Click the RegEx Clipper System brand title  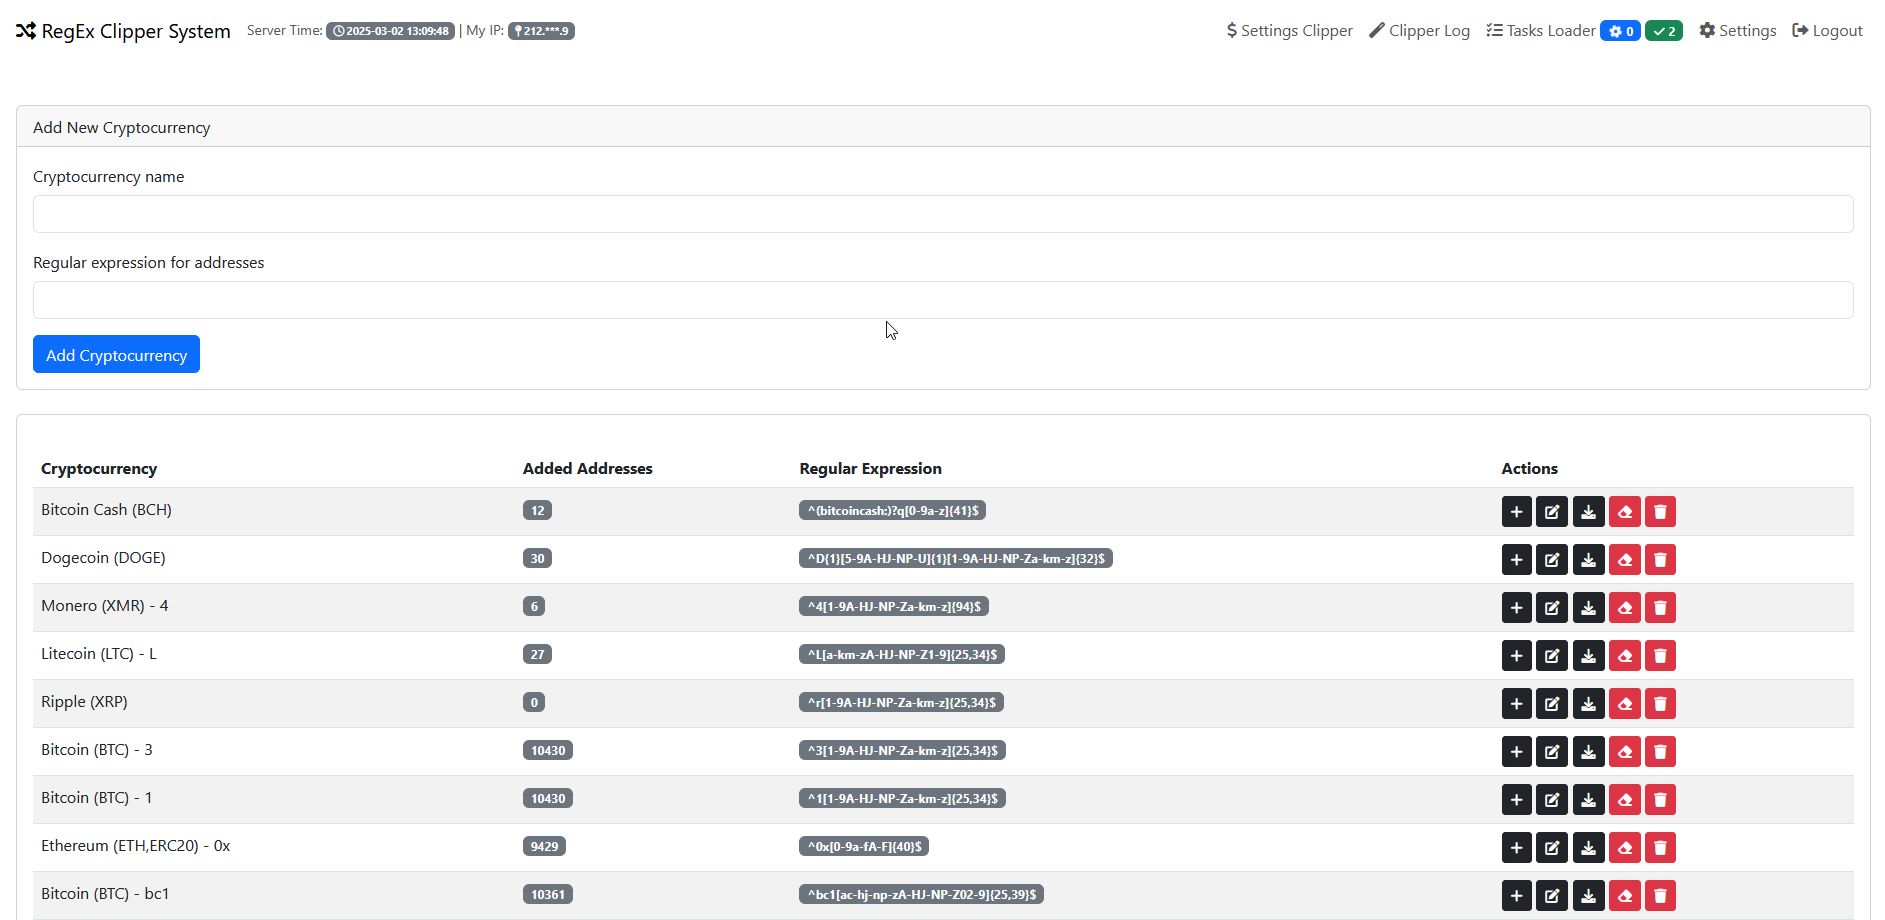coord(123,31)
